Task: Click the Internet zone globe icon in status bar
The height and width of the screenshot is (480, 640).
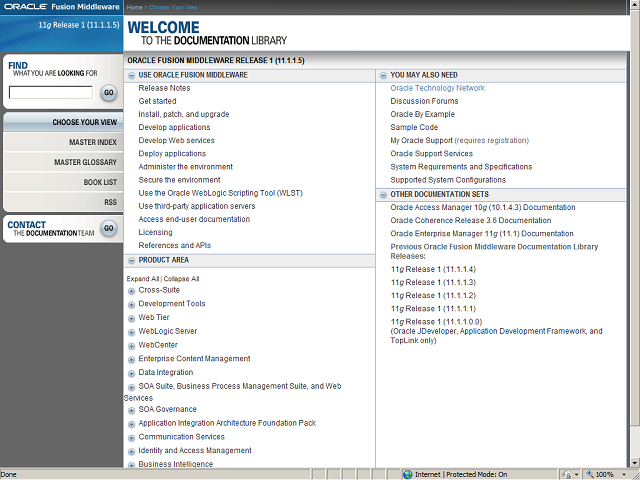Action: (x=408, y=474)
